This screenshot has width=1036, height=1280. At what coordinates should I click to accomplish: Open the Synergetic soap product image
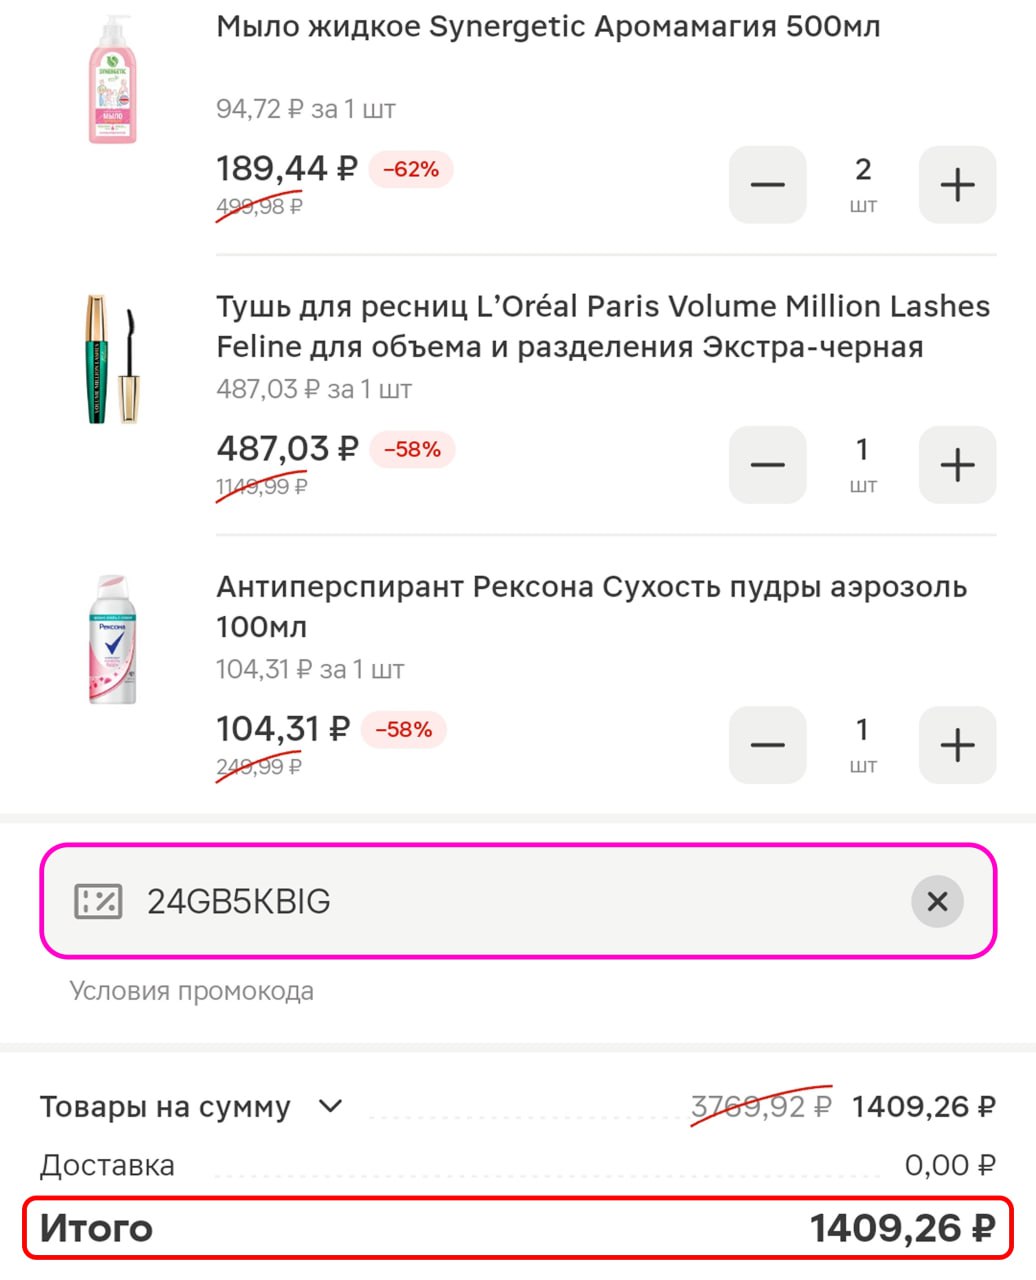coord(111,80)
